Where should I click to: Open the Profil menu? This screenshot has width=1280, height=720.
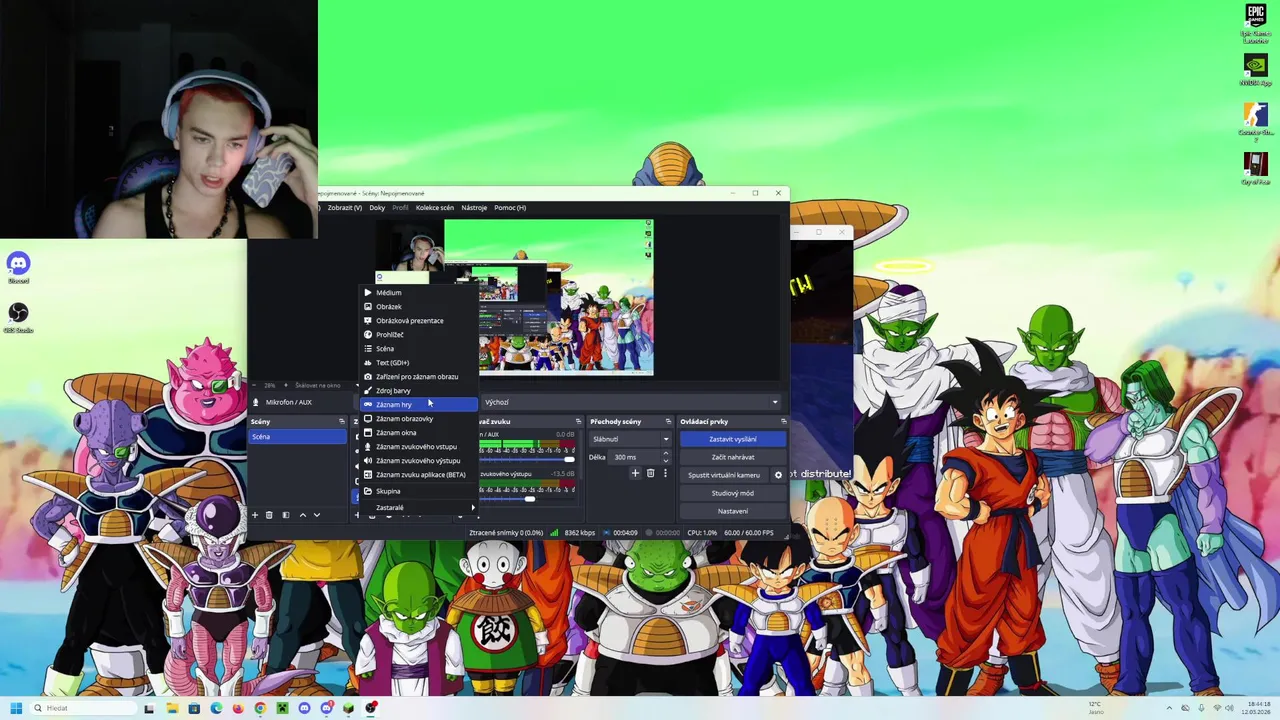coord(400,208)
